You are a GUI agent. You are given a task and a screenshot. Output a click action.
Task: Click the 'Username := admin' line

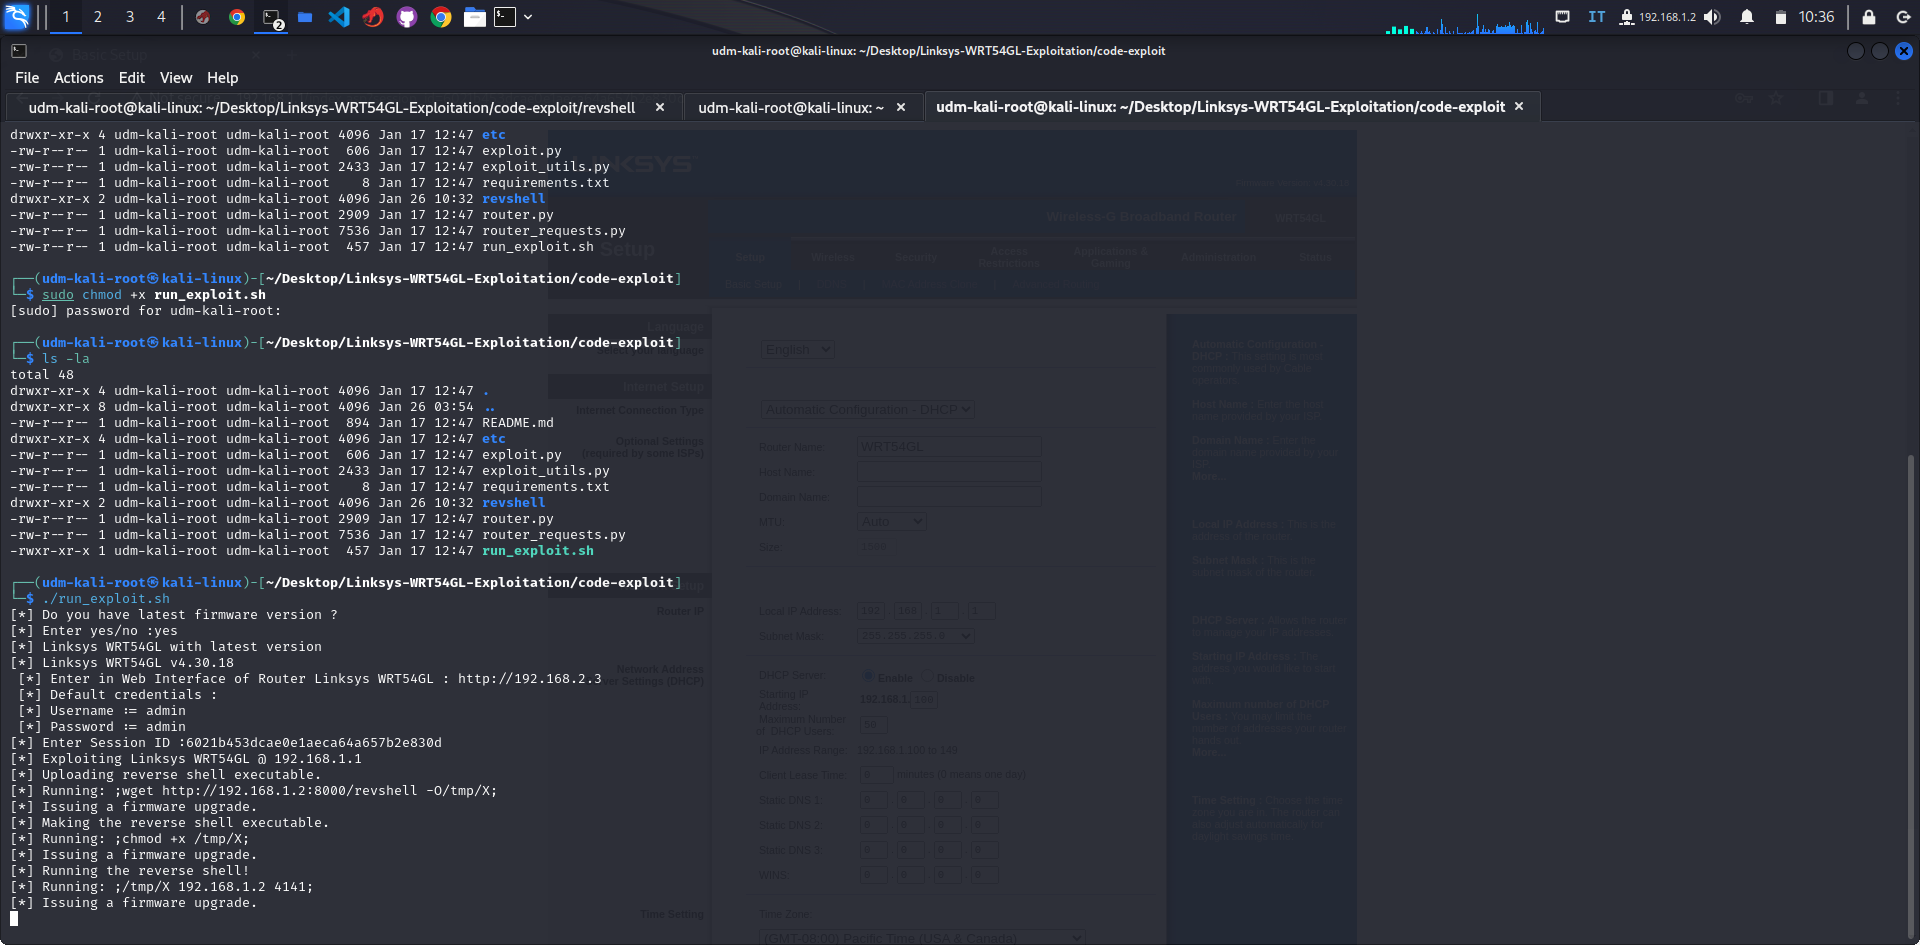[102, 711]
